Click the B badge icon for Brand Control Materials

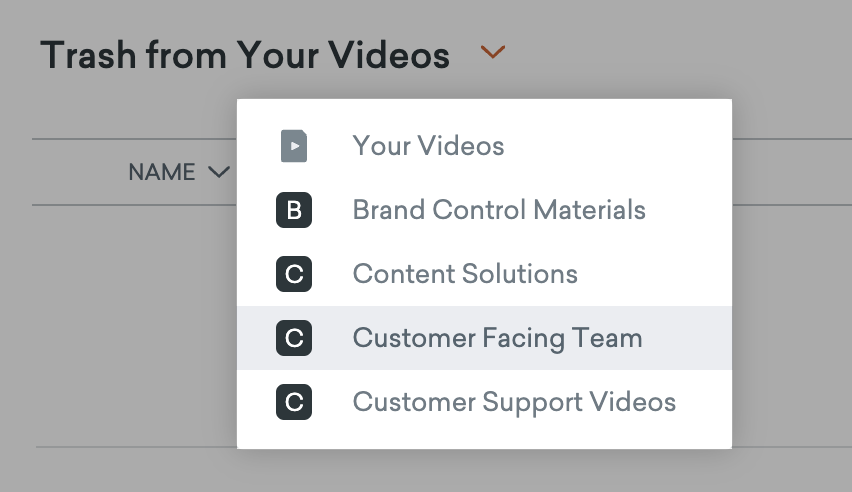point(294,211)
